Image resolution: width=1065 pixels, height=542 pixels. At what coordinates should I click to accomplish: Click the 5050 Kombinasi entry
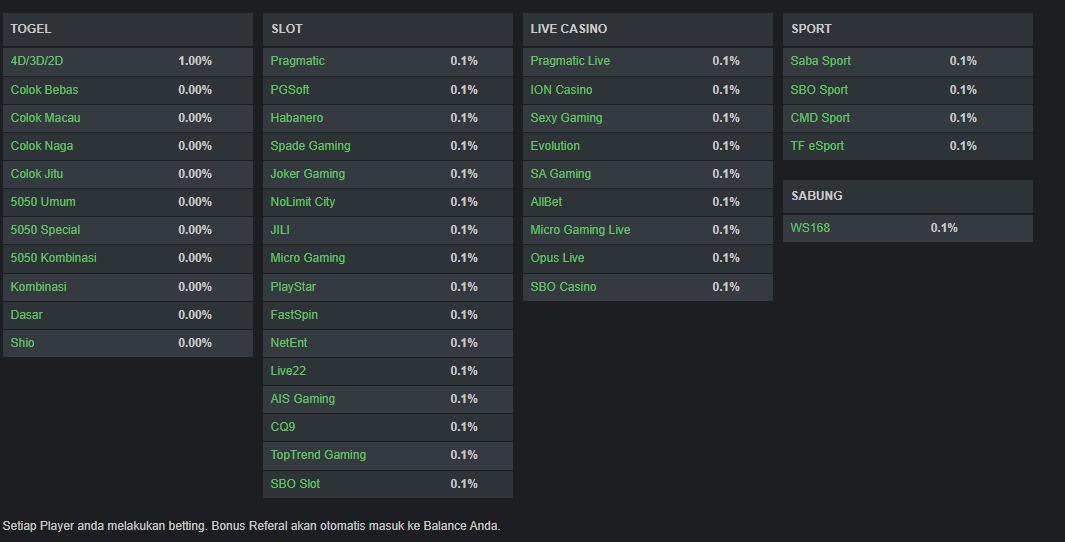point(54,258)
